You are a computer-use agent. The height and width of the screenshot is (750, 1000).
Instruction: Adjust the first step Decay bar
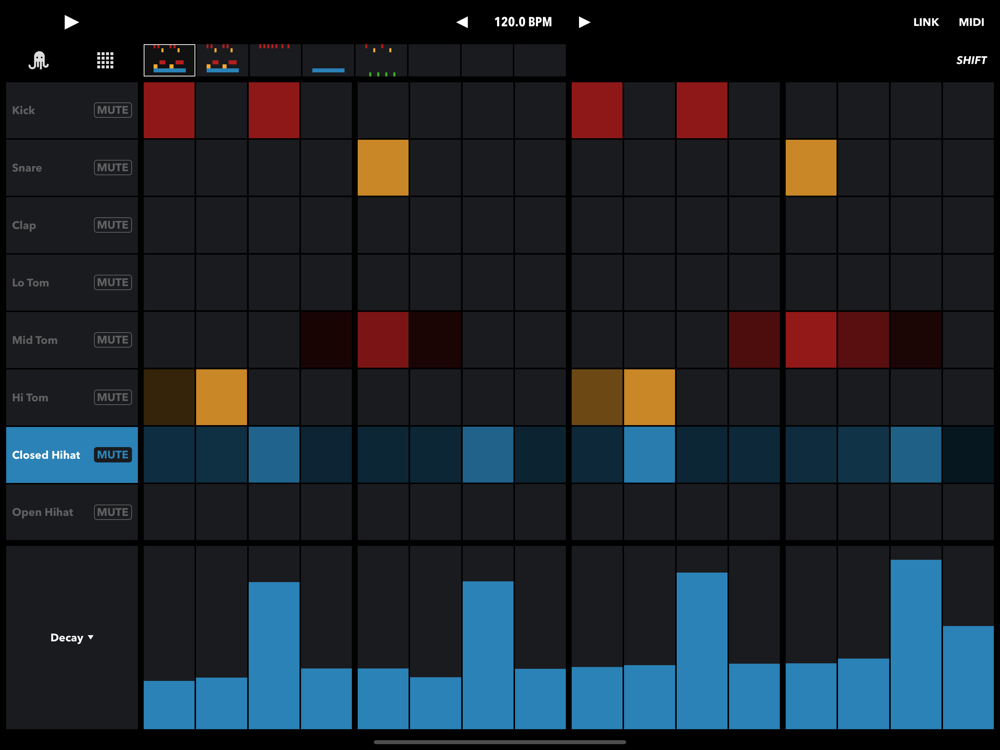169,704
